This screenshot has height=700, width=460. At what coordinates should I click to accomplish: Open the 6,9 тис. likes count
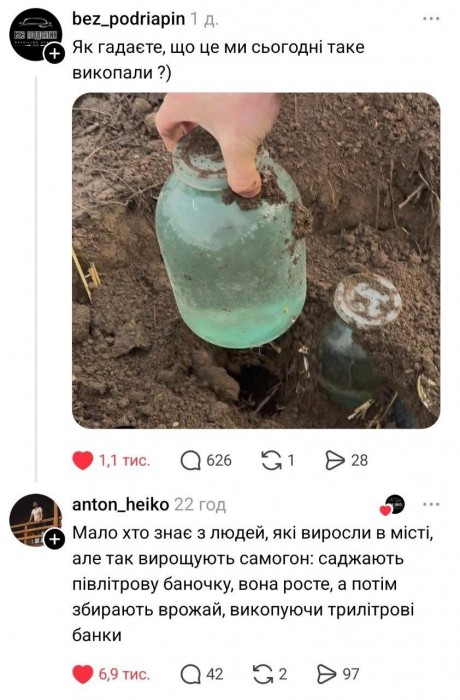click(x=124, y=674)
